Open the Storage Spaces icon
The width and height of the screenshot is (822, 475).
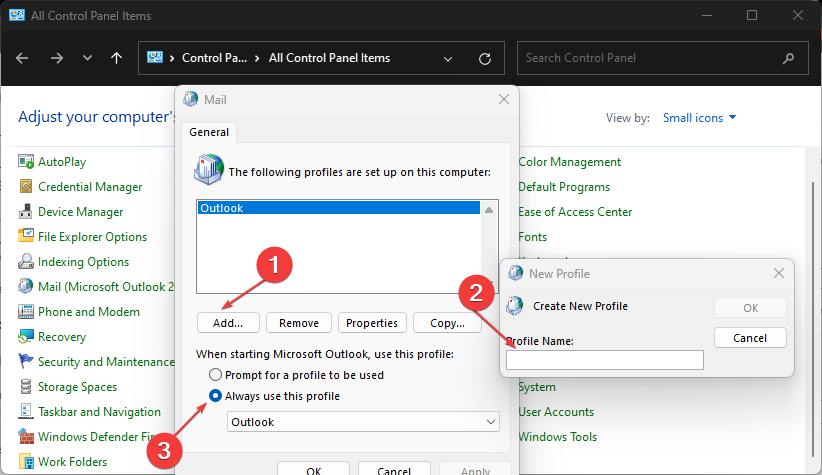pos(26,386)
